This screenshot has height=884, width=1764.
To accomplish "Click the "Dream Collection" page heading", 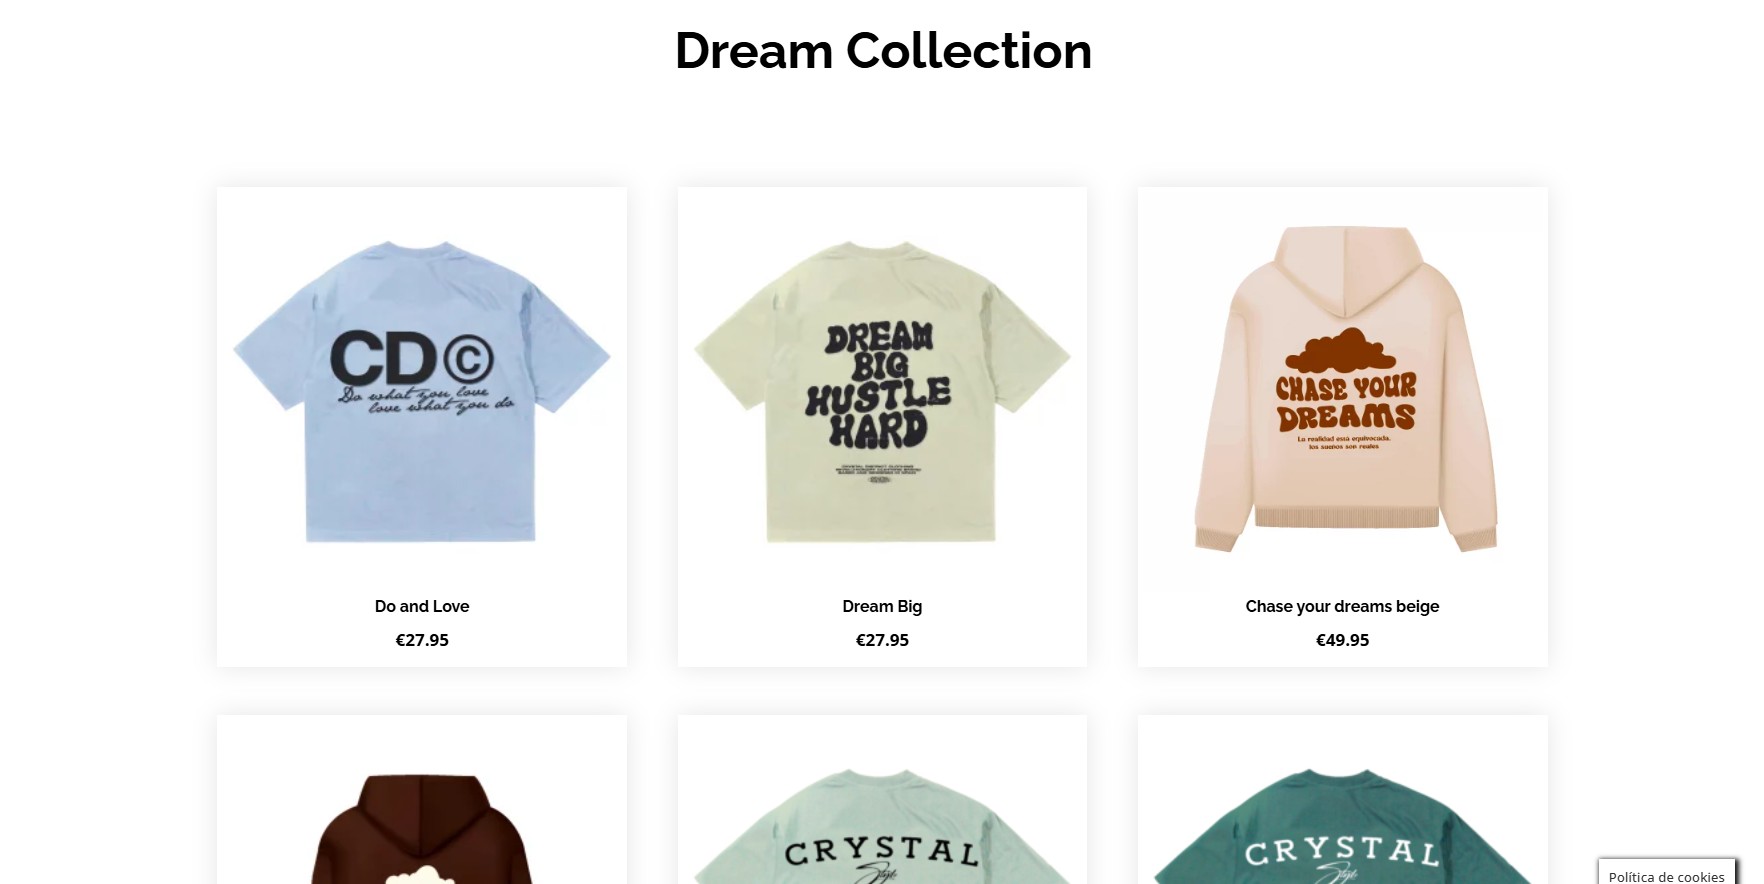I will 883,51.
